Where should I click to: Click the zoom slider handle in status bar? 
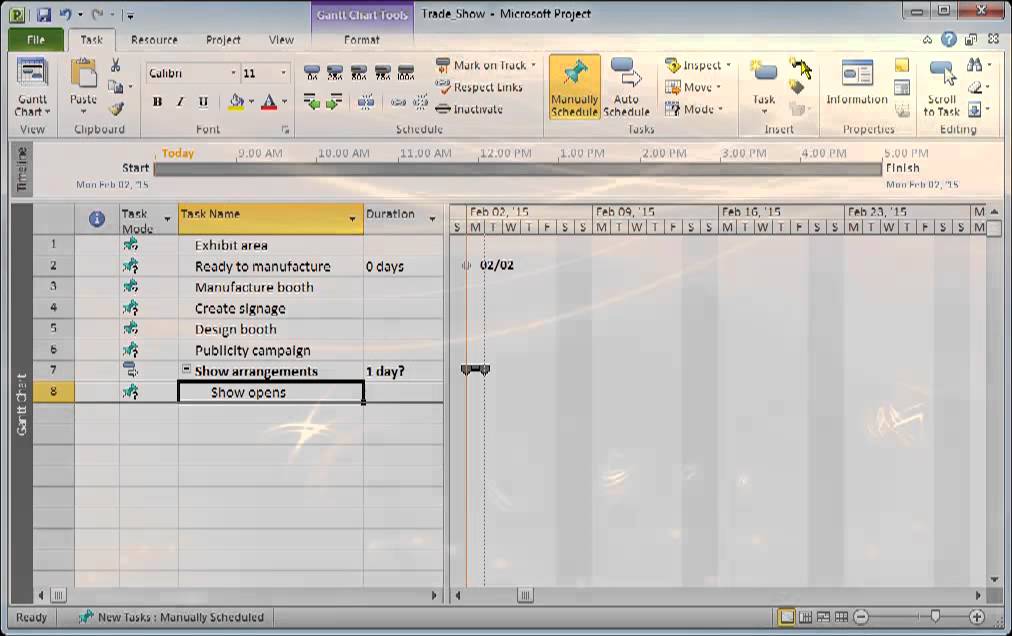coord(935,617)
